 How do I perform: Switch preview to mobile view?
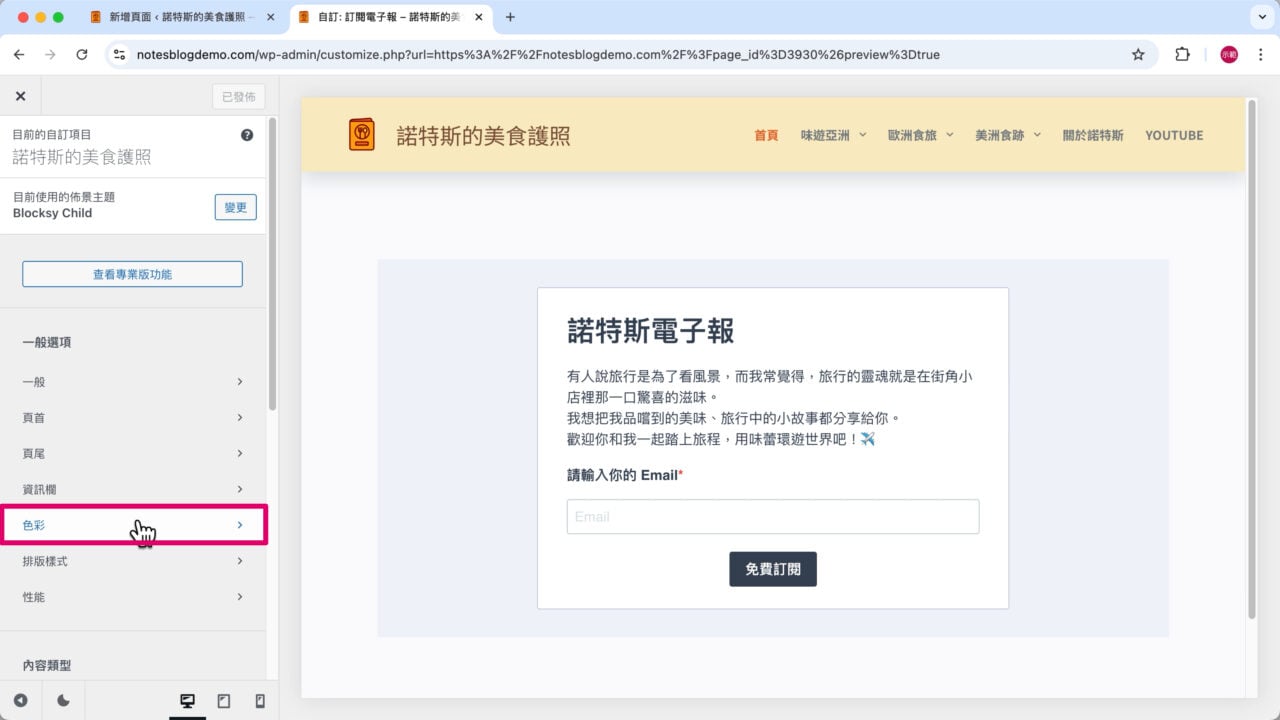259,701
